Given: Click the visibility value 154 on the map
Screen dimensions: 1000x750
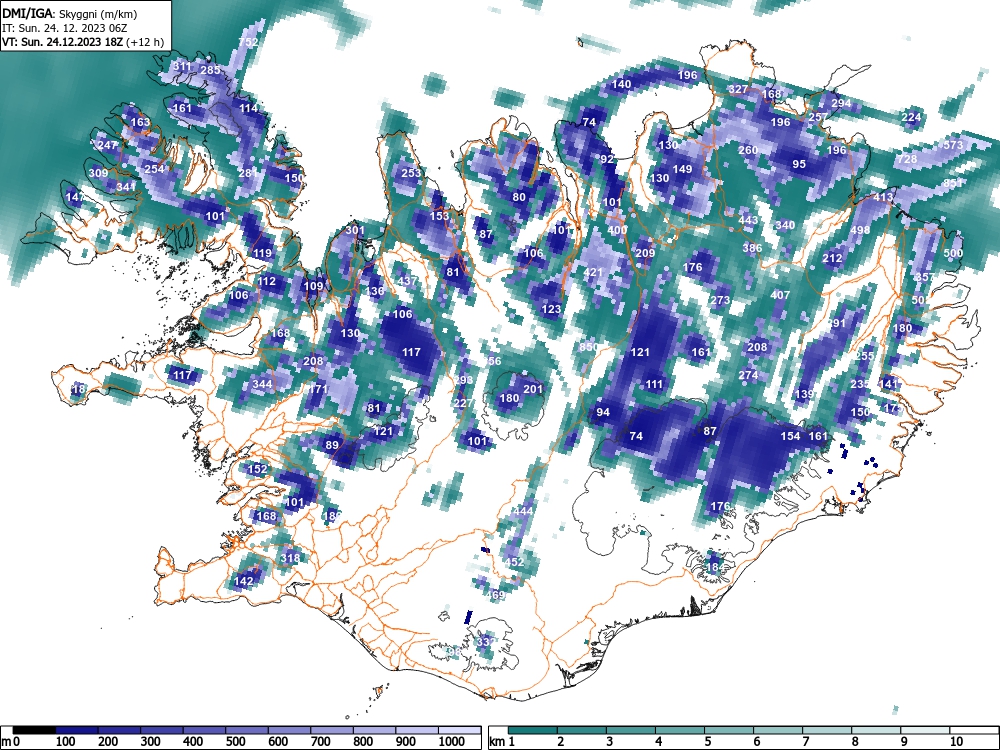Looking at the screenshot, I should pos(790,436).
